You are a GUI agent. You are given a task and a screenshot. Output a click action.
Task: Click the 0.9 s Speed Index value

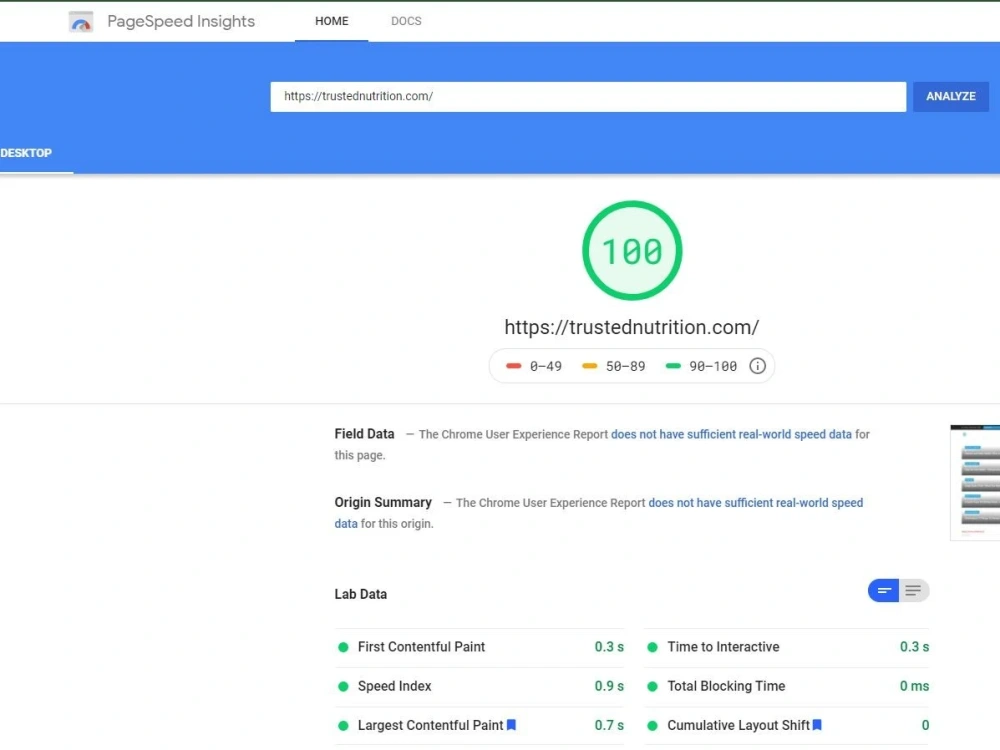(609, 686)
